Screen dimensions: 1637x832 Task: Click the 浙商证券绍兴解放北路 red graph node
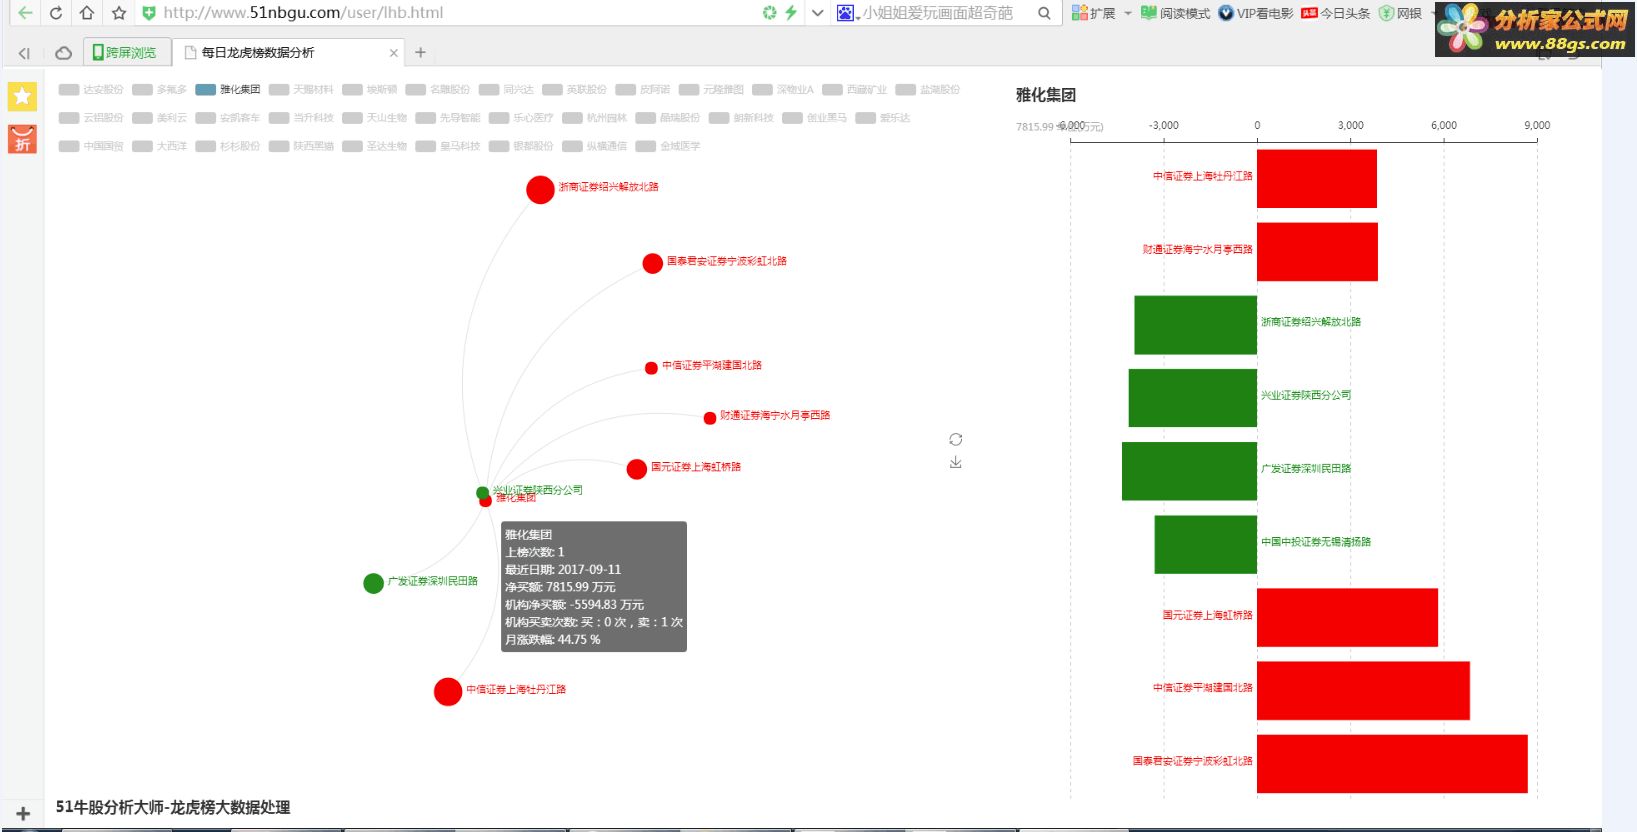coord(540,190)
